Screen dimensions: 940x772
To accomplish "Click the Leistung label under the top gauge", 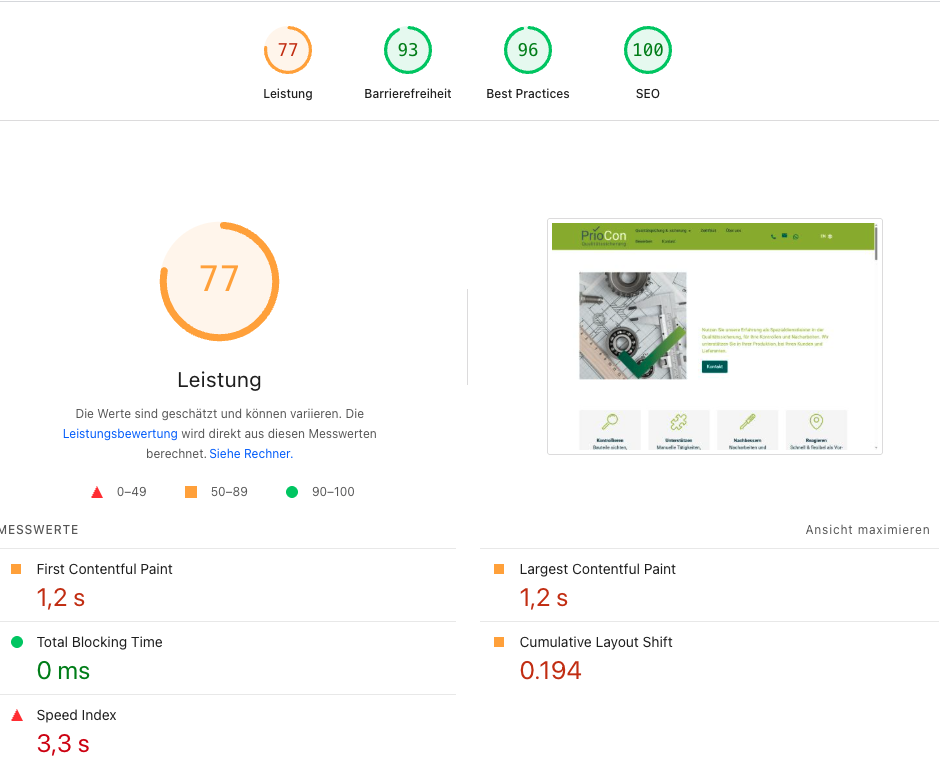I will click(288, 94).
